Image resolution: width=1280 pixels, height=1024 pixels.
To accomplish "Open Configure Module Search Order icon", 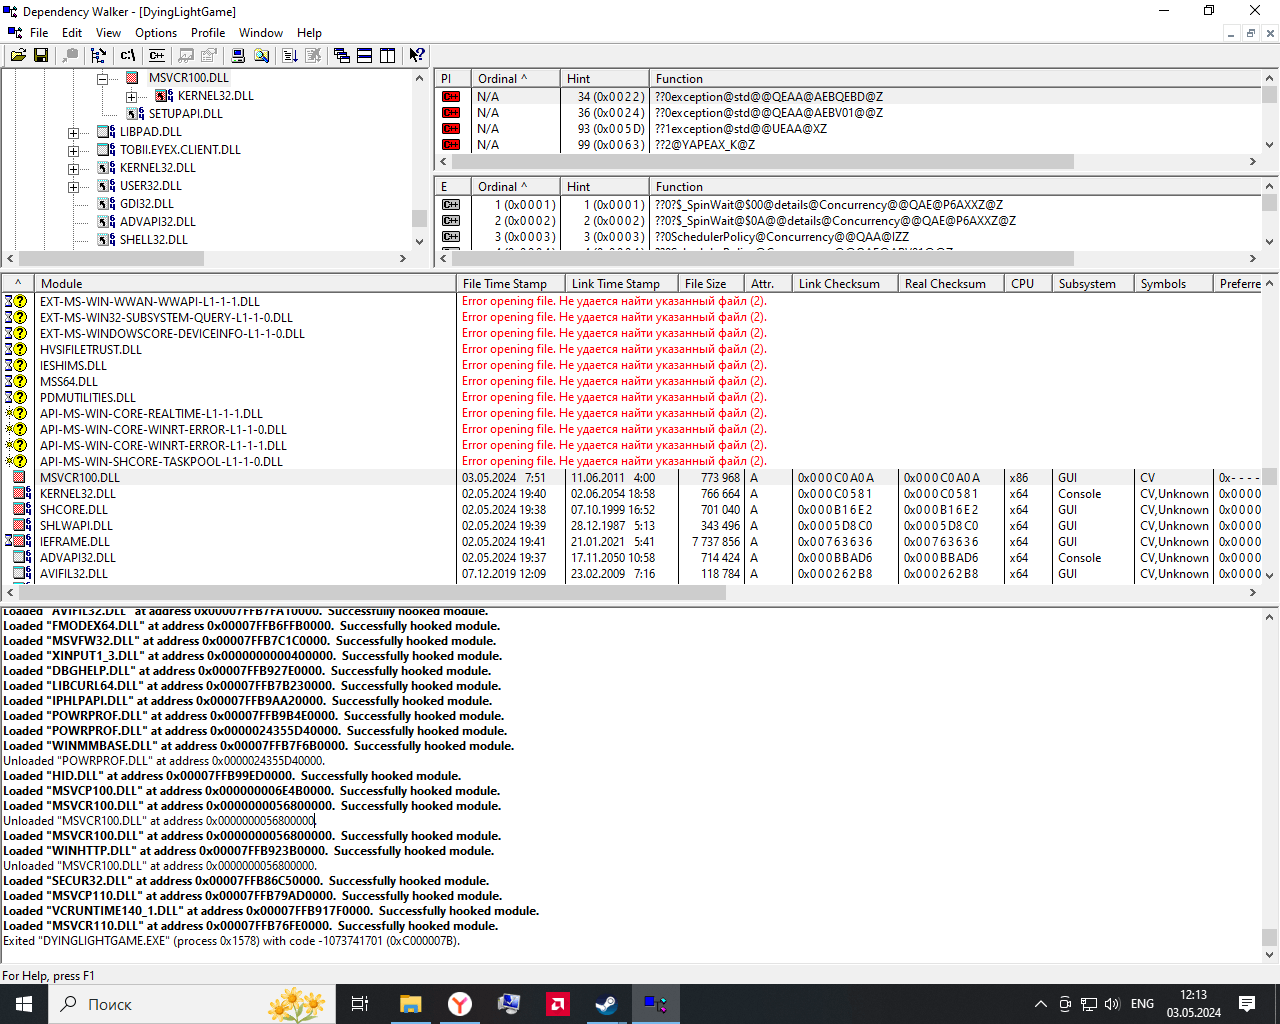I will click(261, 55).
